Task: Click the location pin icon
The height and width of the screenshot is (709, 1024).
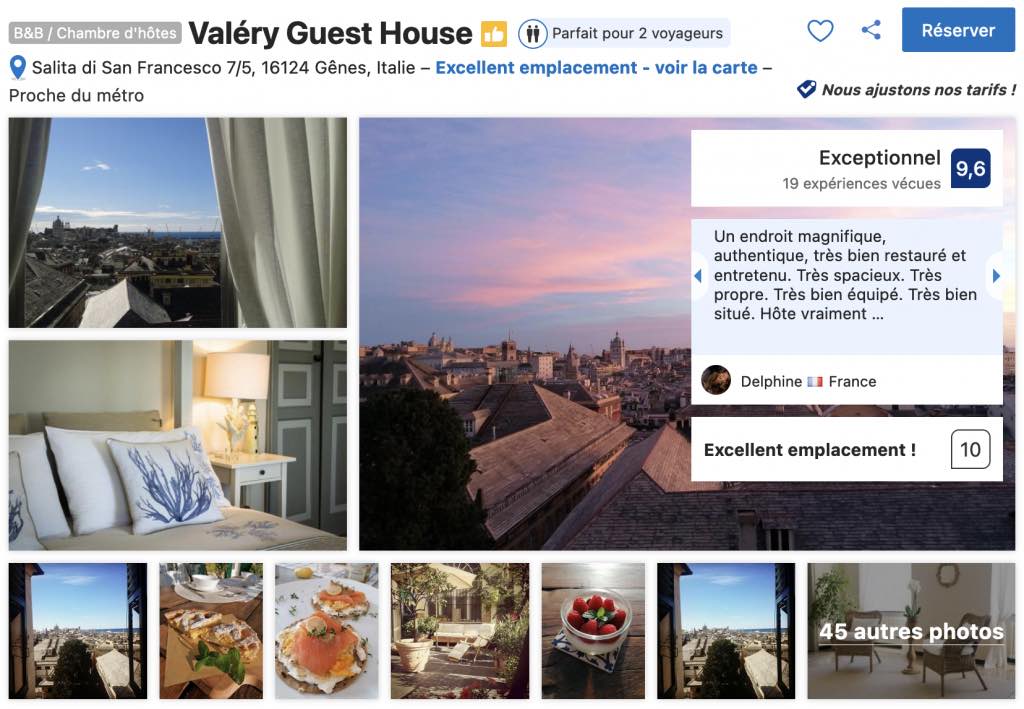Action: [17, 68]
